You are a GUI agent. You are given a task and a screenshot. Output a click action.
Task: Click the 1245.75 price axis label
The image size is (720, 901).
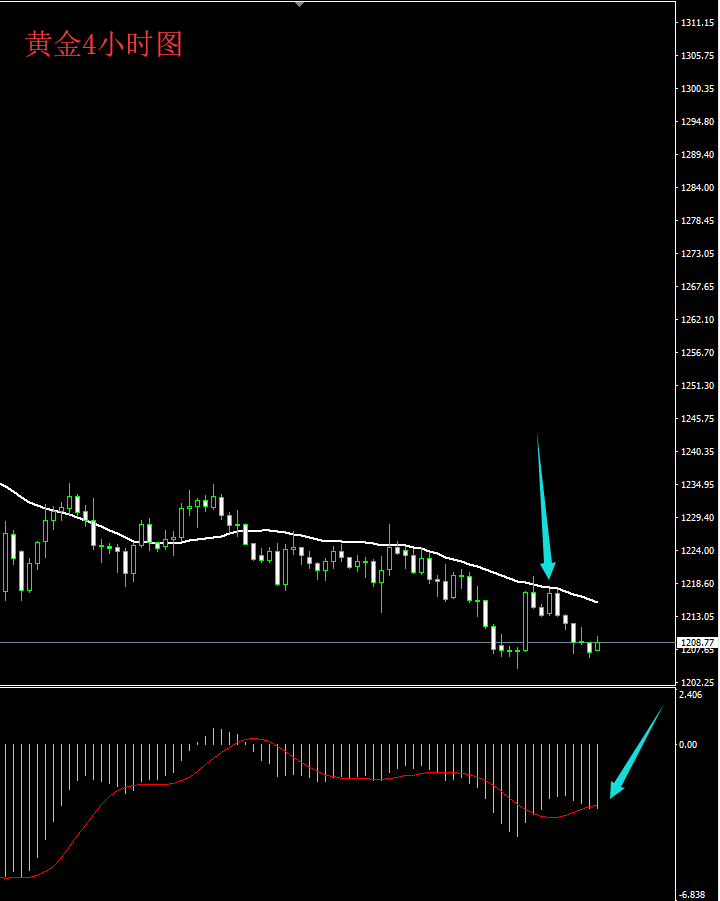pos(697,418)
